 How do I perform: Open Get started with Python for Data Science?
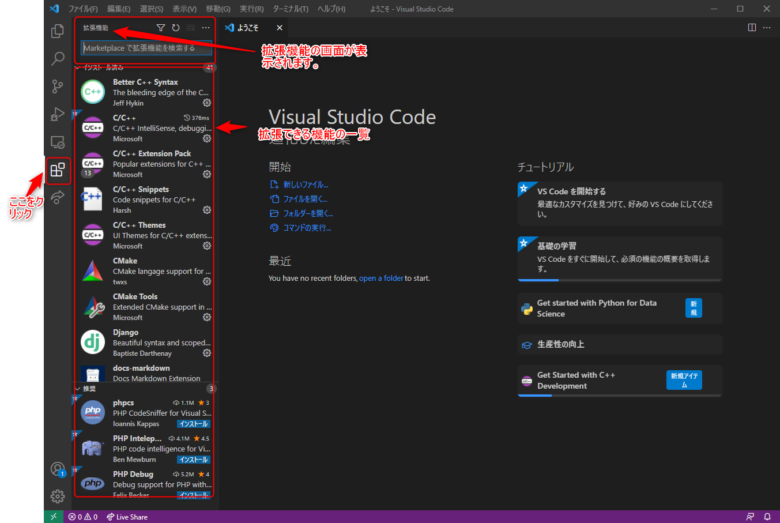tap(619, 309)
